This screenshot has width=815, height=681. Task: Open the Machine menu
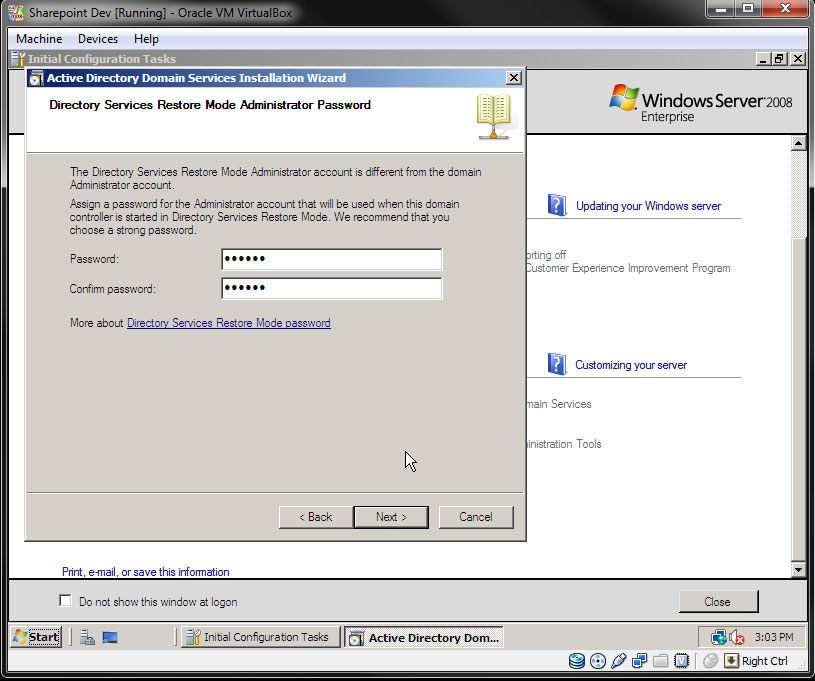[x=39, y=39]
